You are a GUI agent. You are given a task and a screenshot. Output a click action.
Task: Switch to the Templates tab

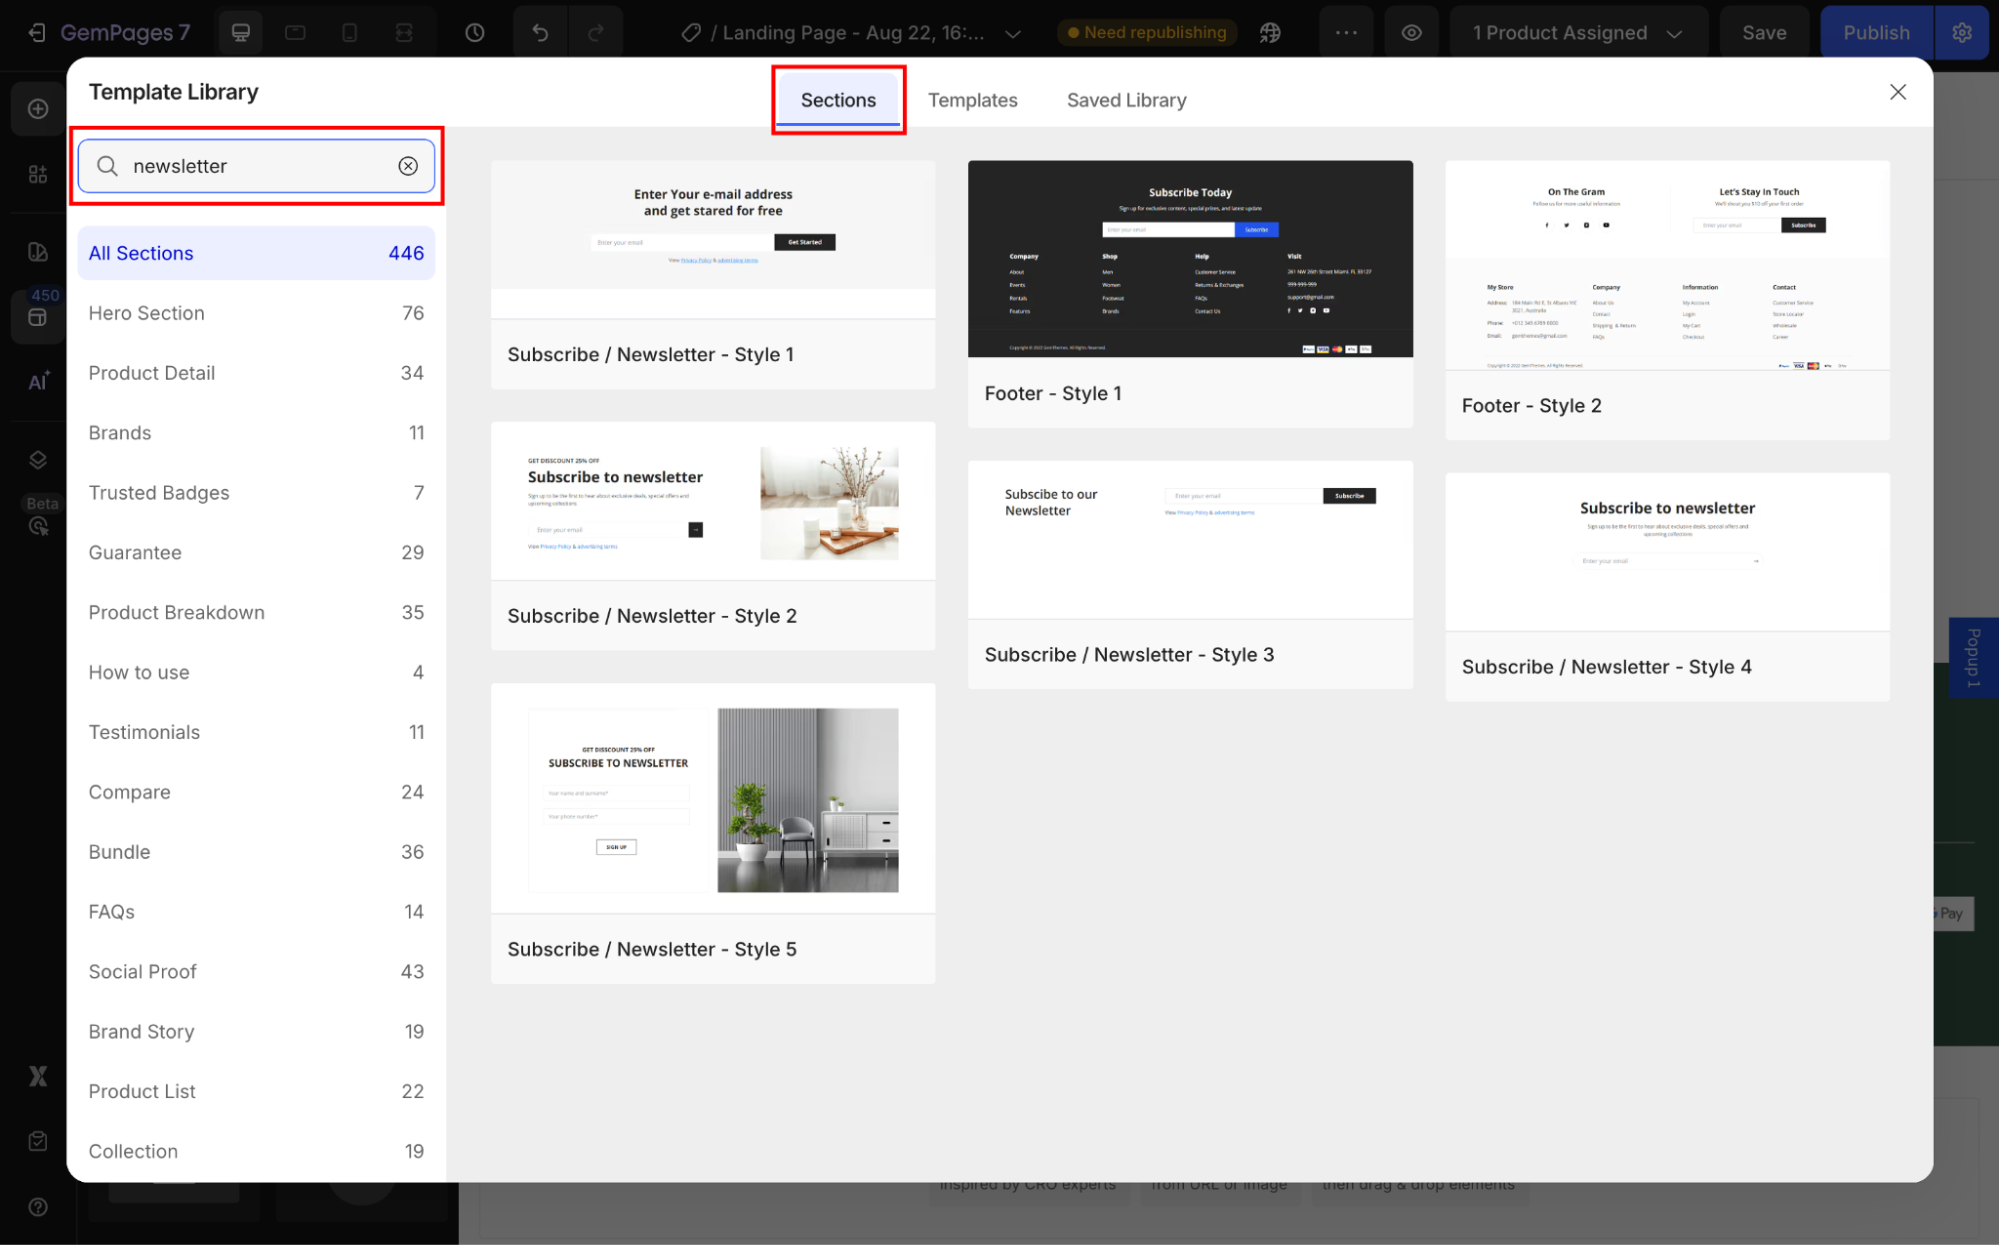[x=972, y=100]
